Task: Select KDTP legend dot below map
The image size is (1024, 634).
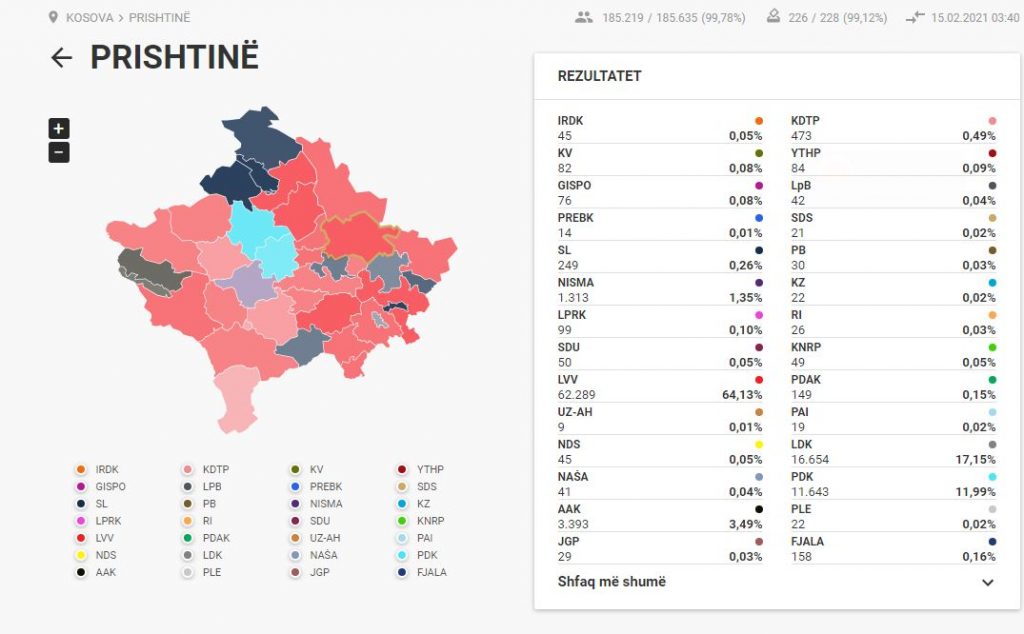Action: click(x=188, y=469)
